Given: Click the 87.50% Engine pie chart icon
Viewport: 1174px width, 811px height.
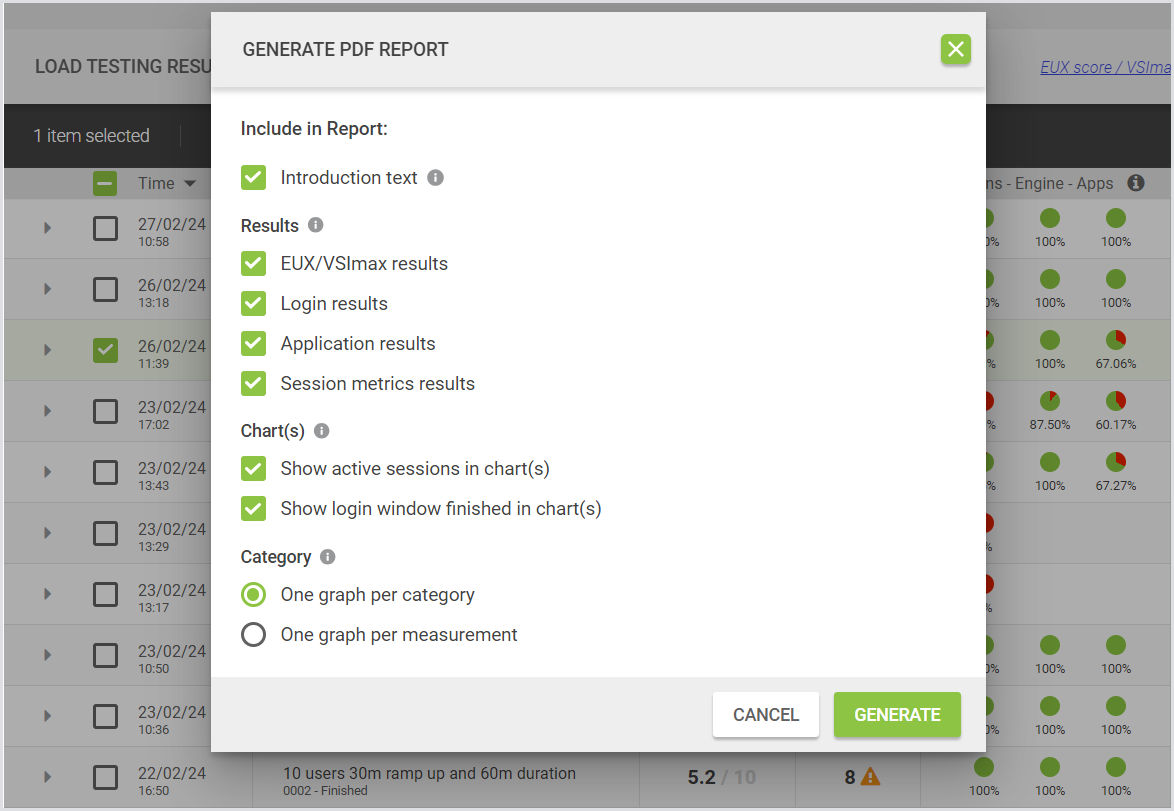Looking at the screenshot, I should (1049, 401).
